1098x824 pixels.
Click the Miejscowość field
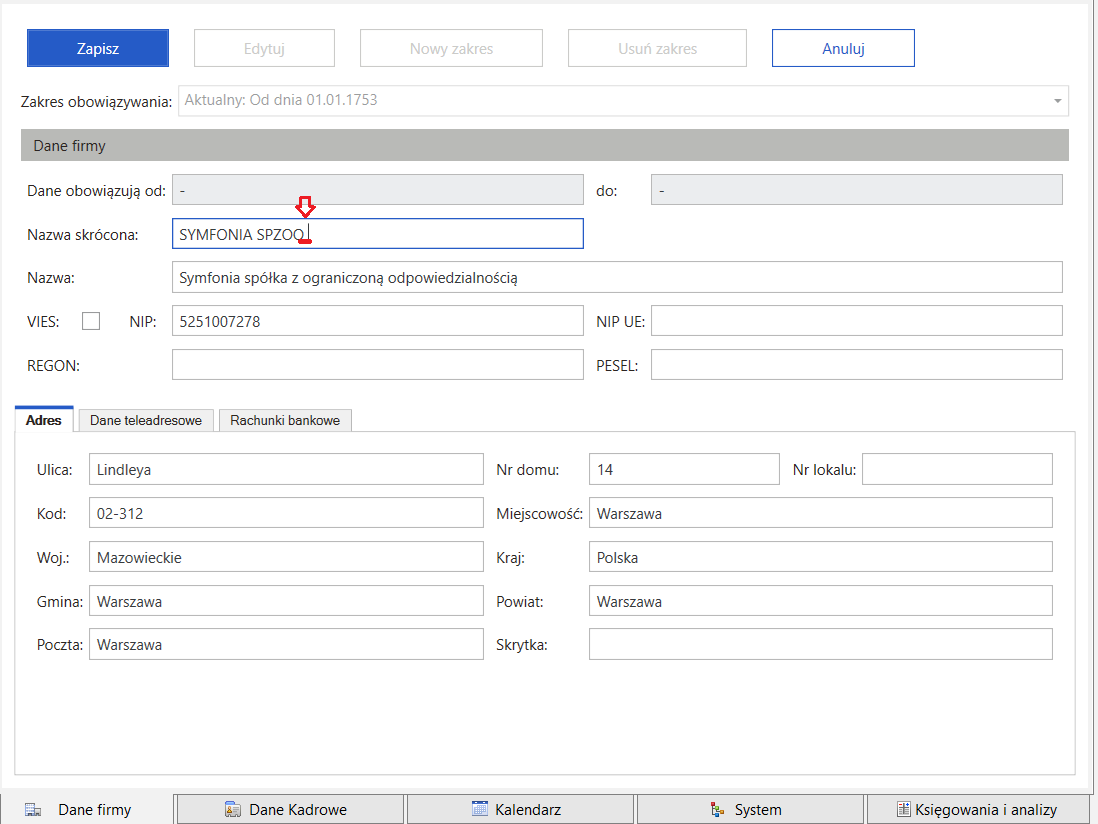click(821, 513)
